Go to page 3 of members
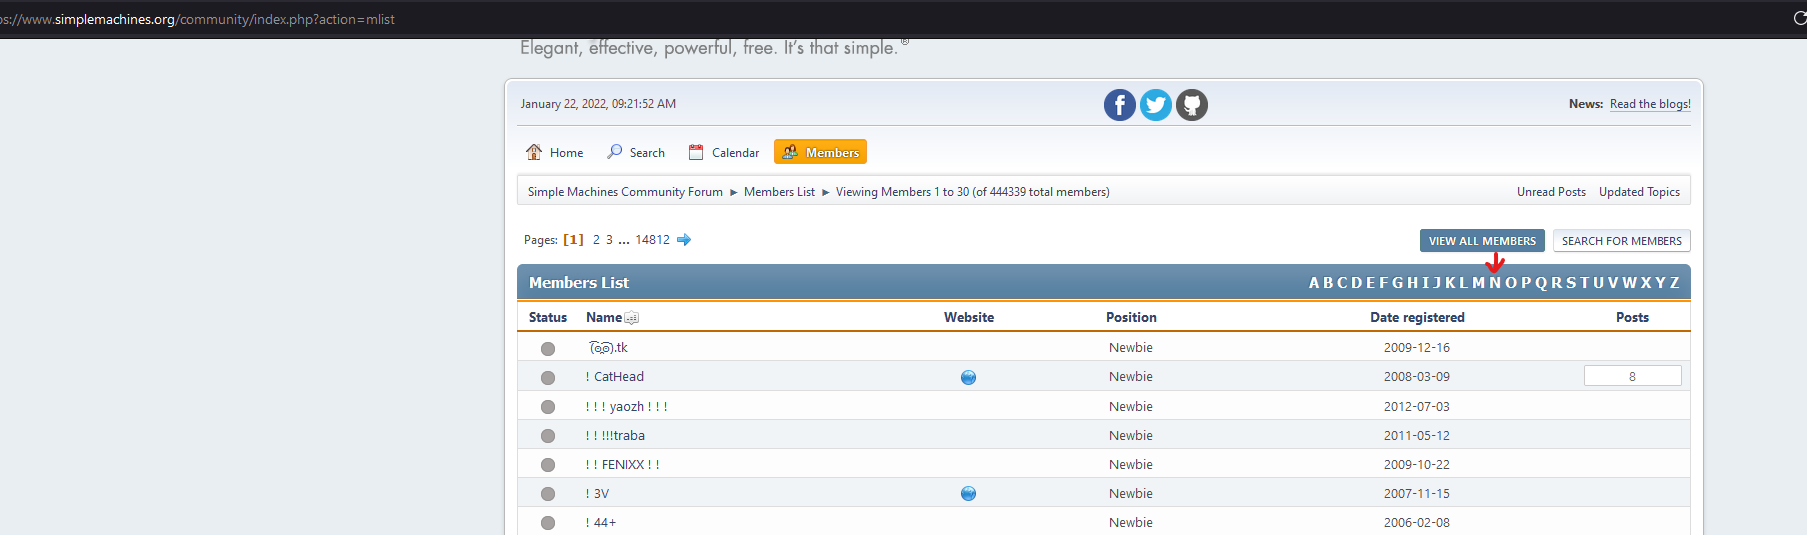Image resolution: width=1807 pixels, height=535 pixels. pyautogui.click(x=609, y=240)
